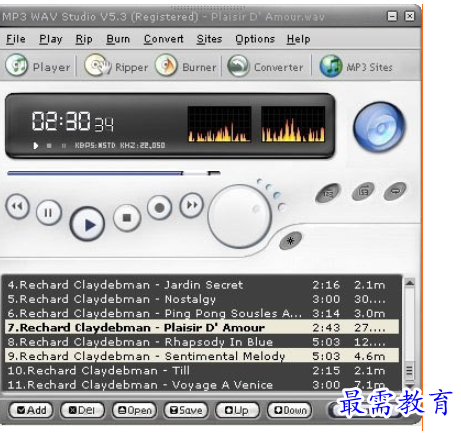461x434 pixels.
Task: Toggle the shuffle oval button
Action: 363,192
